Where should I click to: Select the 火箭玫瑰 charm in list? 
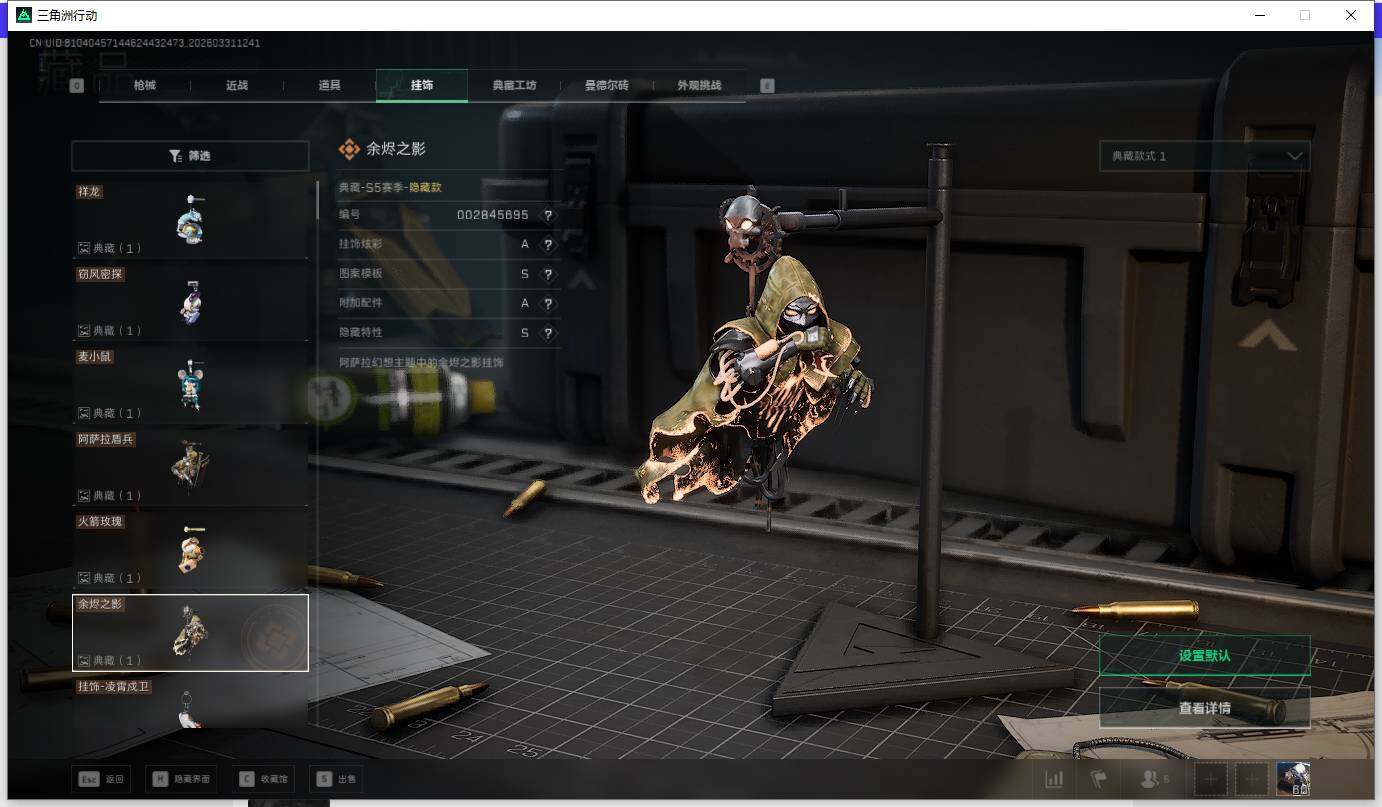[x=190, y=550]
